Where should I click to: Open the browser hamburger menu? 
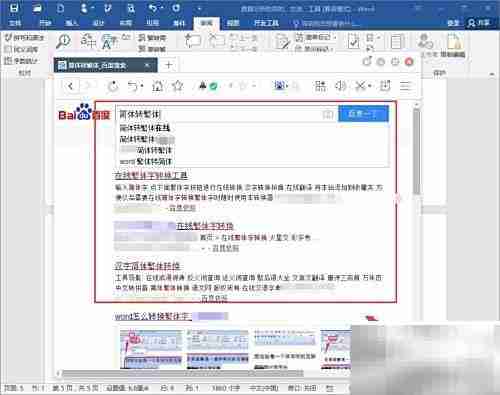pos(405,86)
